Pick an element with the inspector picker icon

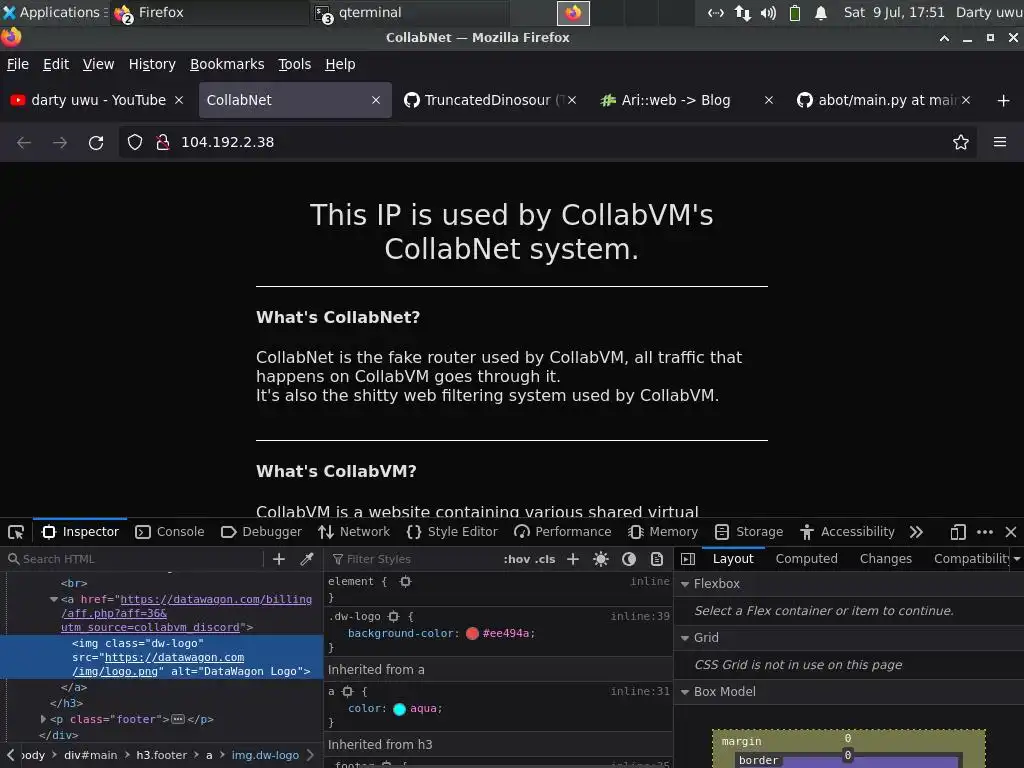pos(16,532)
